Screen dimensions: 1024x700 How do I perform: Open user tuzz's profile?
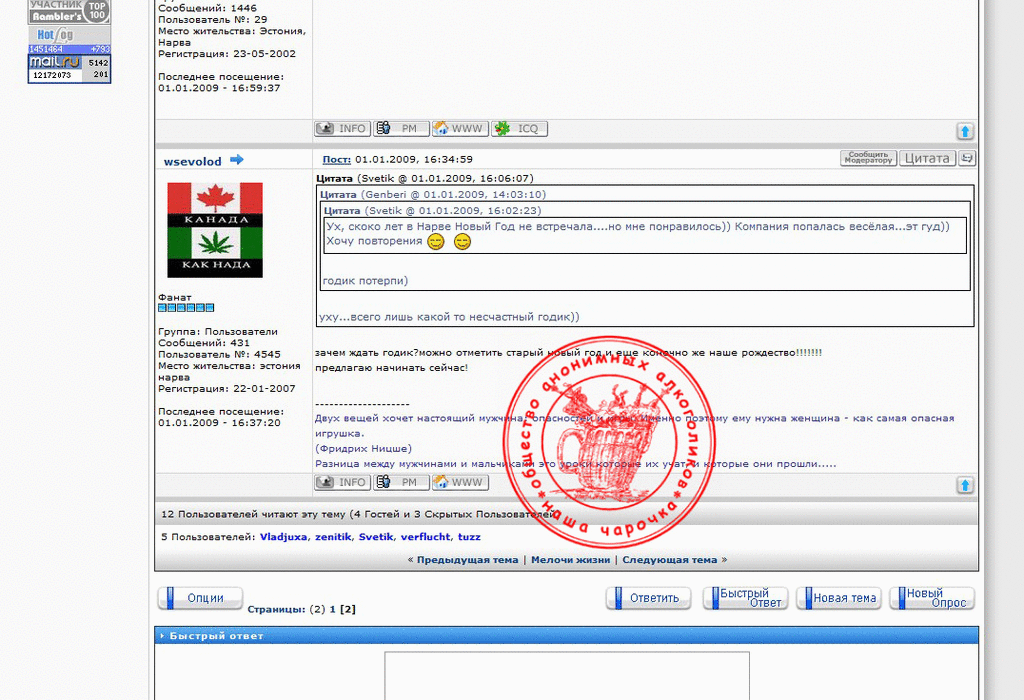tap(469, 537)
